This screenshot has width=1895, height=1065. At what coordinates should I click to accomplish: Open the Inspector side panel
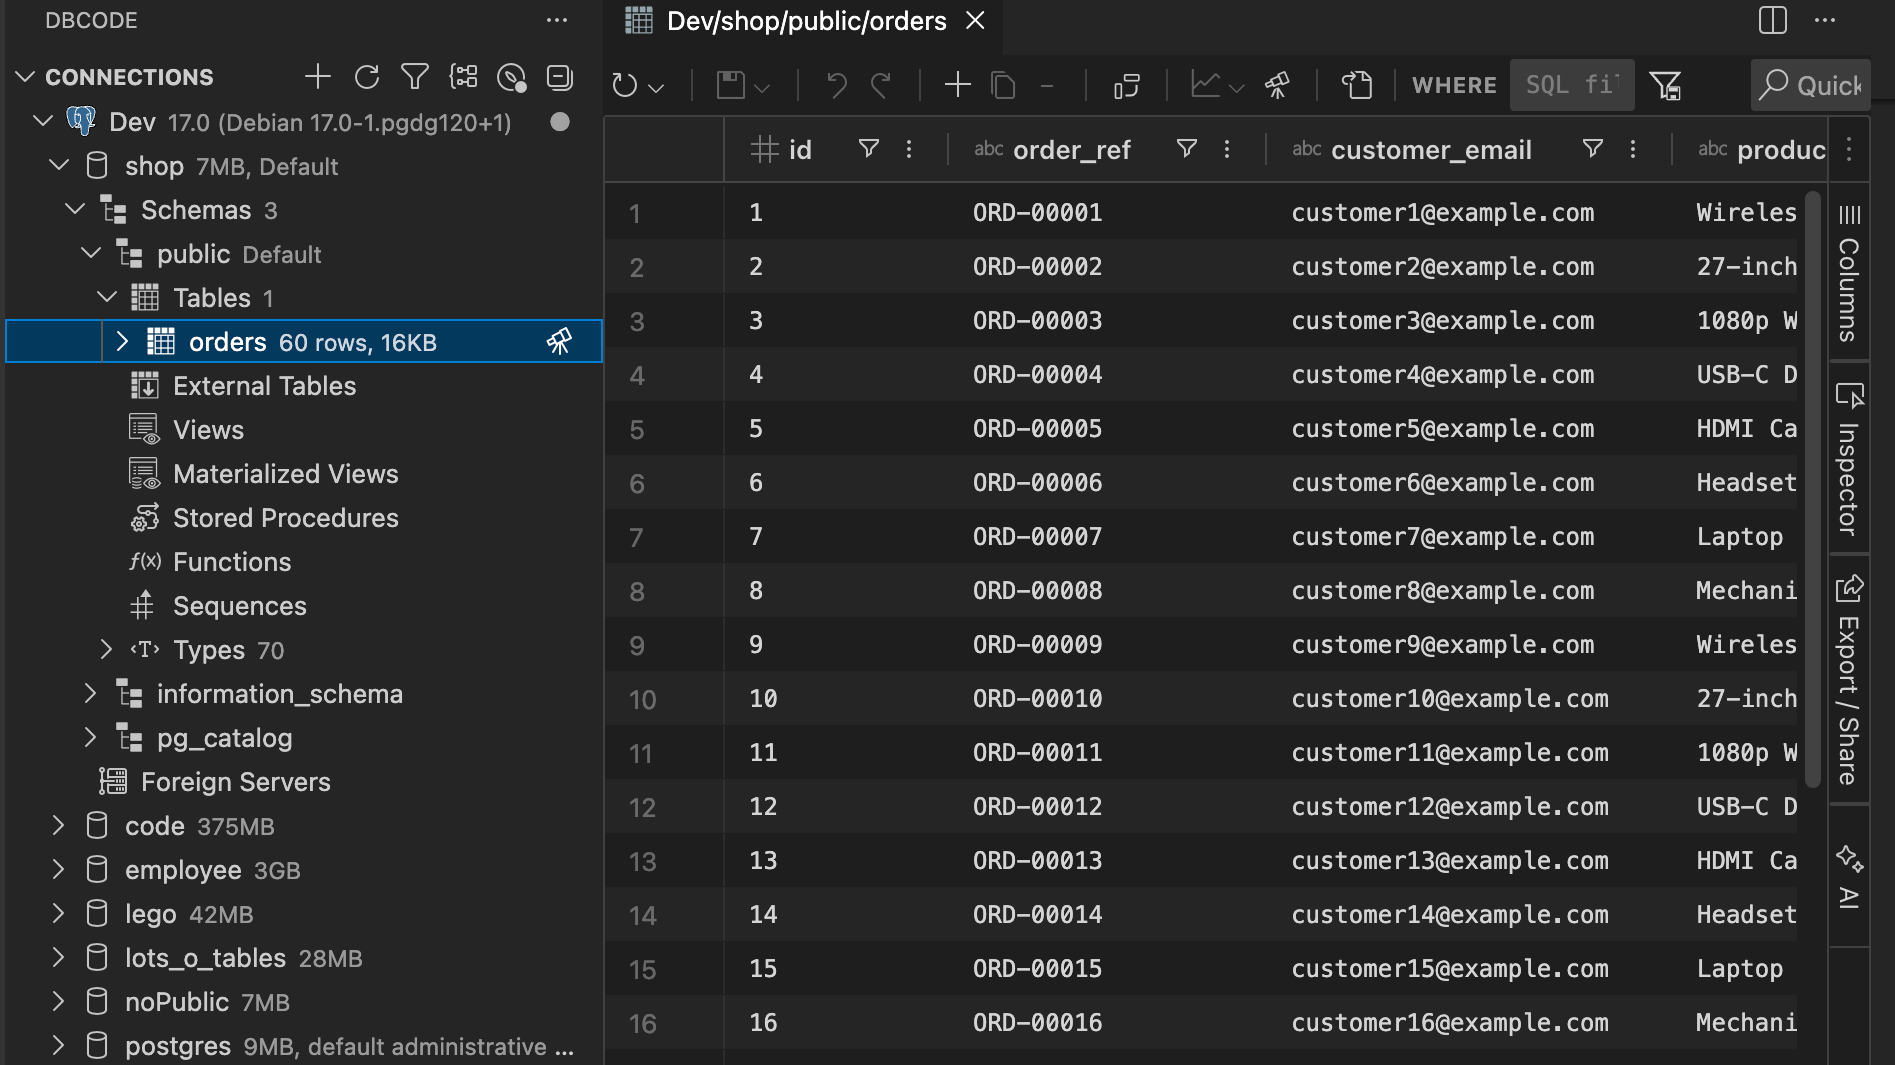[1849, 459]
